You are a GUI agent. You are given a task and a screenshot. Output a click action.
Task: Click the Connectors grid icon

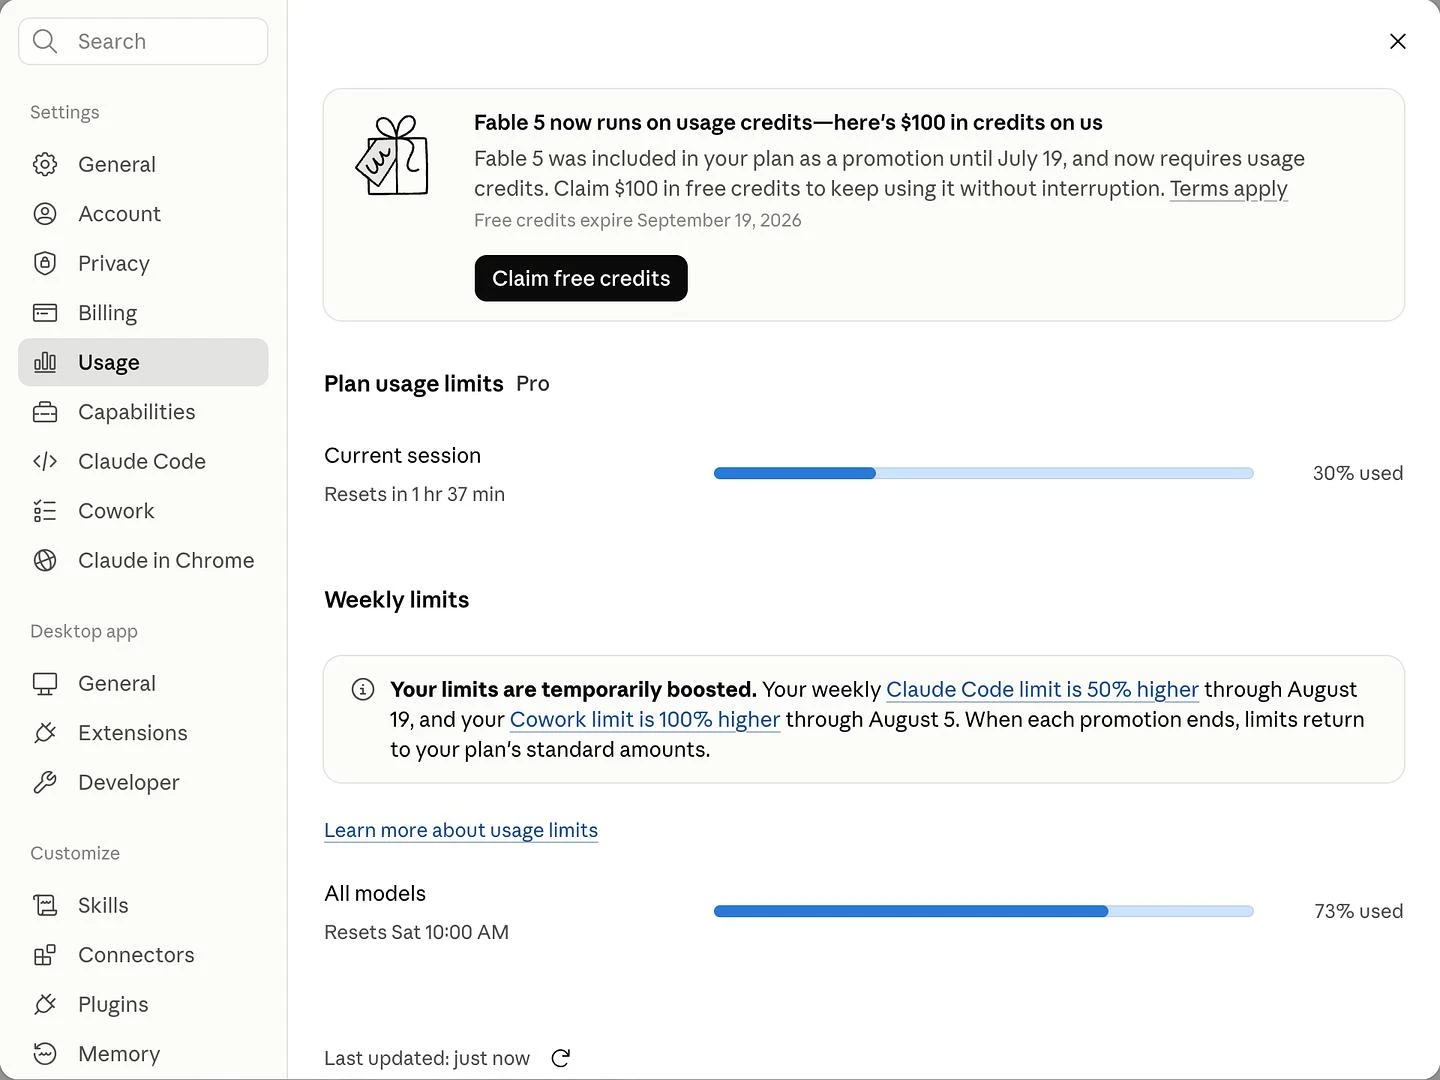[45, 955]
